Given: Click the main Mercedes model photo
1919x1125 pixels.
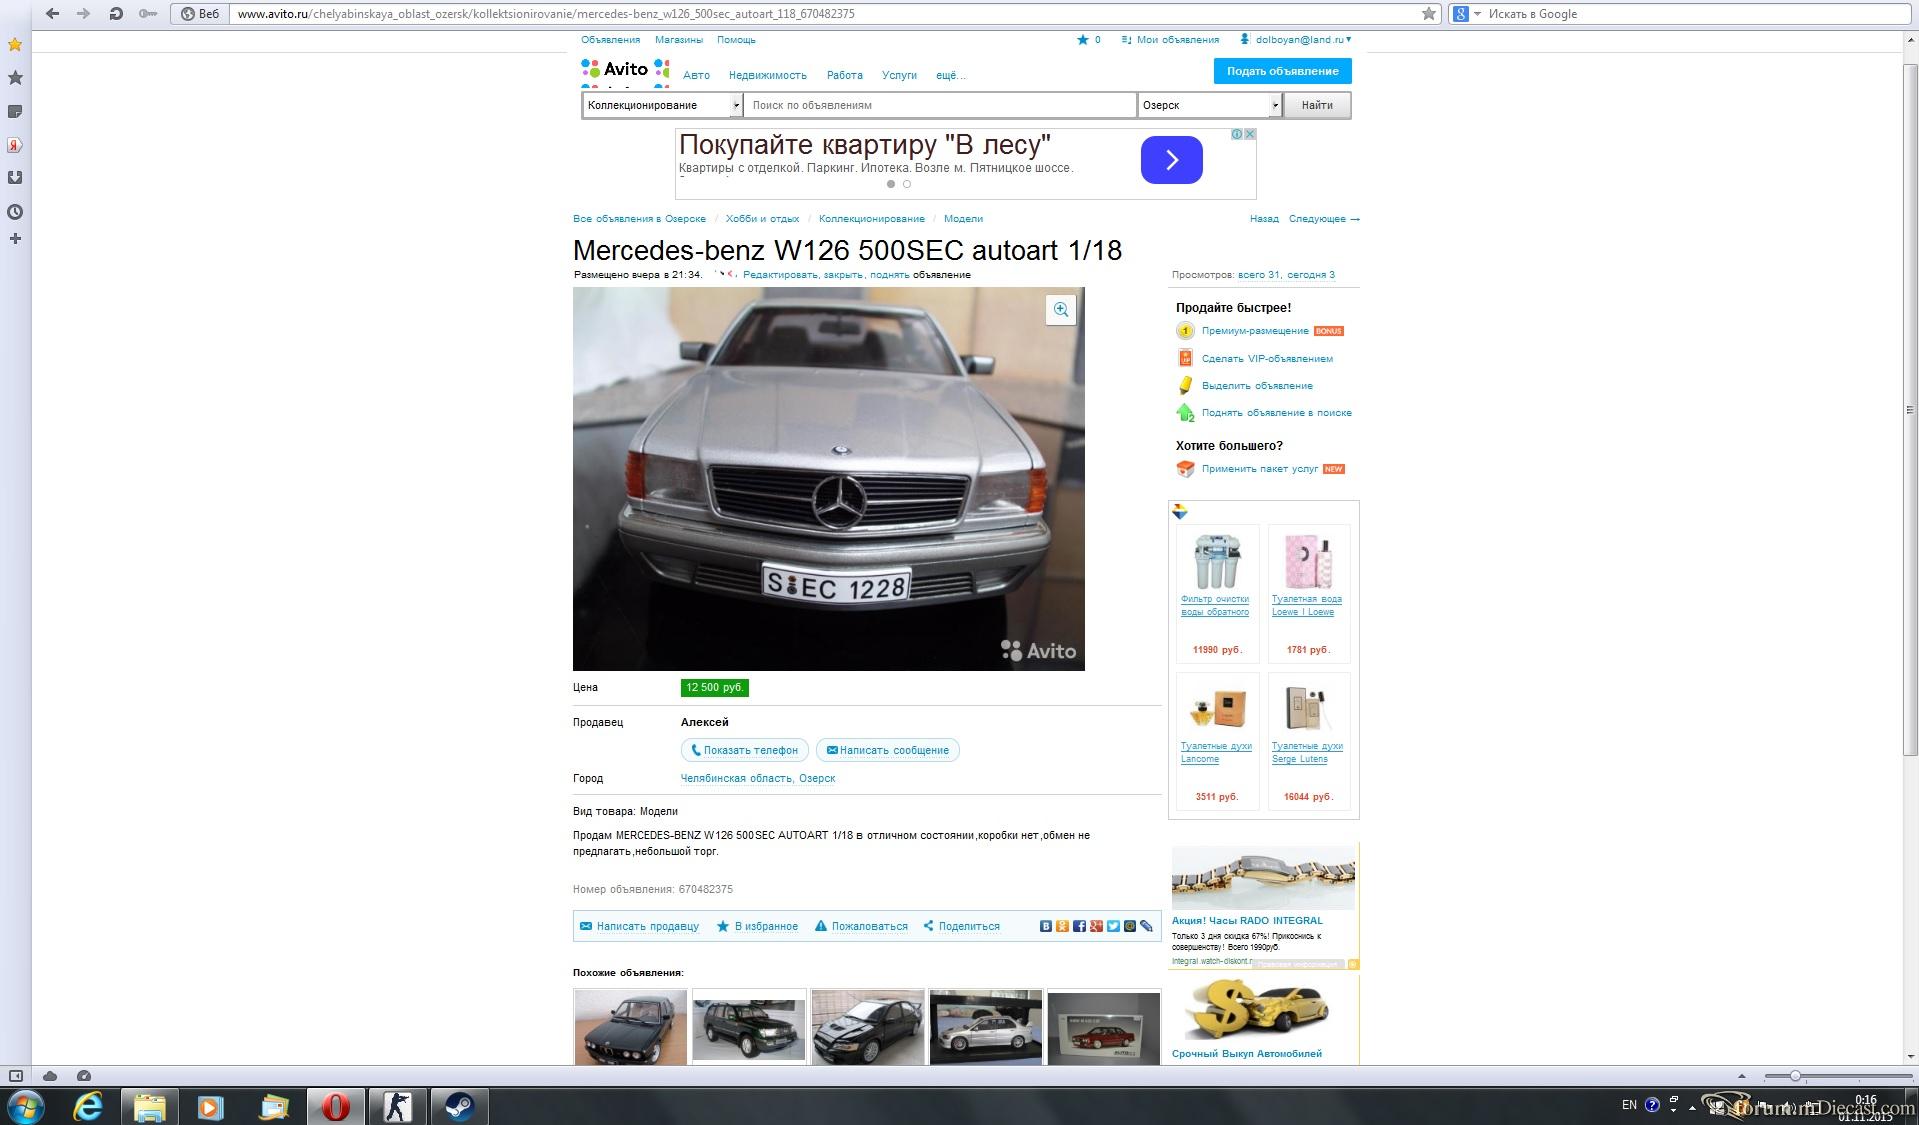Looking at the screenshot, I should coord(828,479).
